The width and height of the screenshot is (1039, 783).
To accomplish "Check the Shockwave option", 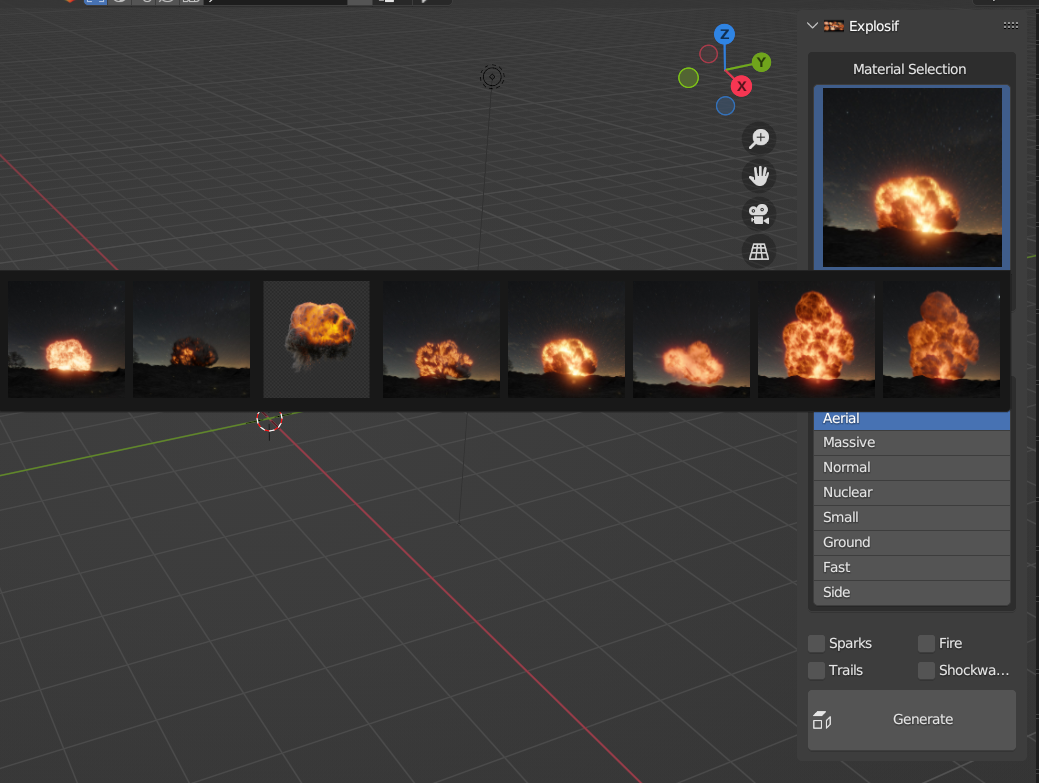I will pyautogui.click(x=925, y=670).
